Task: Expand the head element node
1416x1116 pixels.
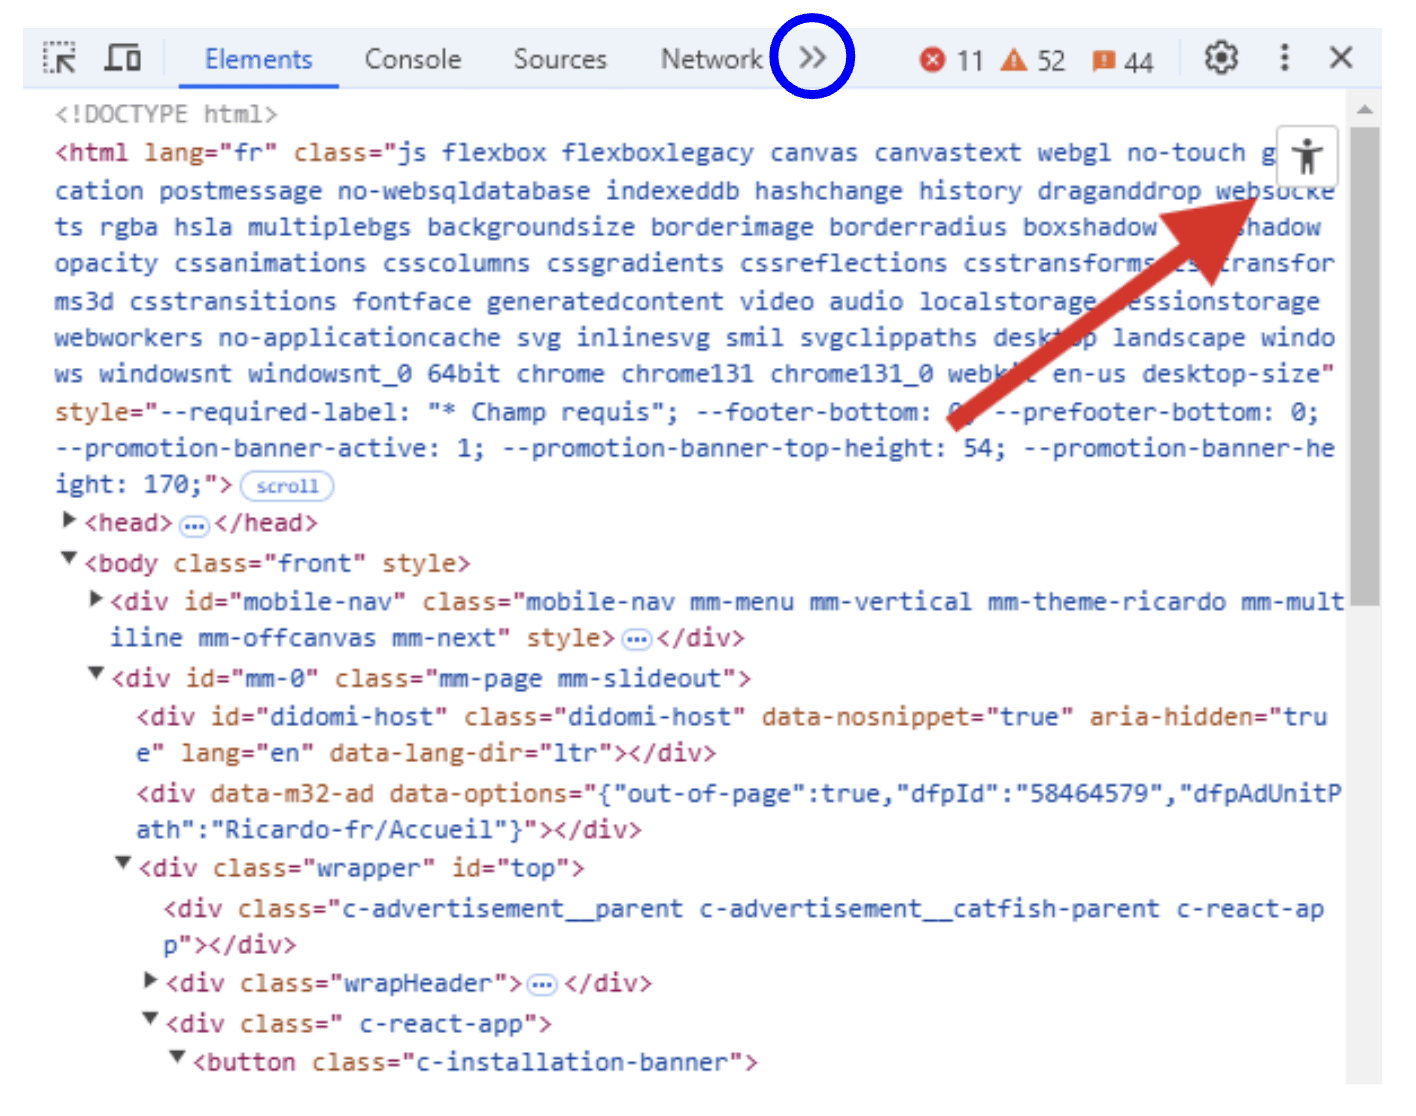Action: (69, 520)
